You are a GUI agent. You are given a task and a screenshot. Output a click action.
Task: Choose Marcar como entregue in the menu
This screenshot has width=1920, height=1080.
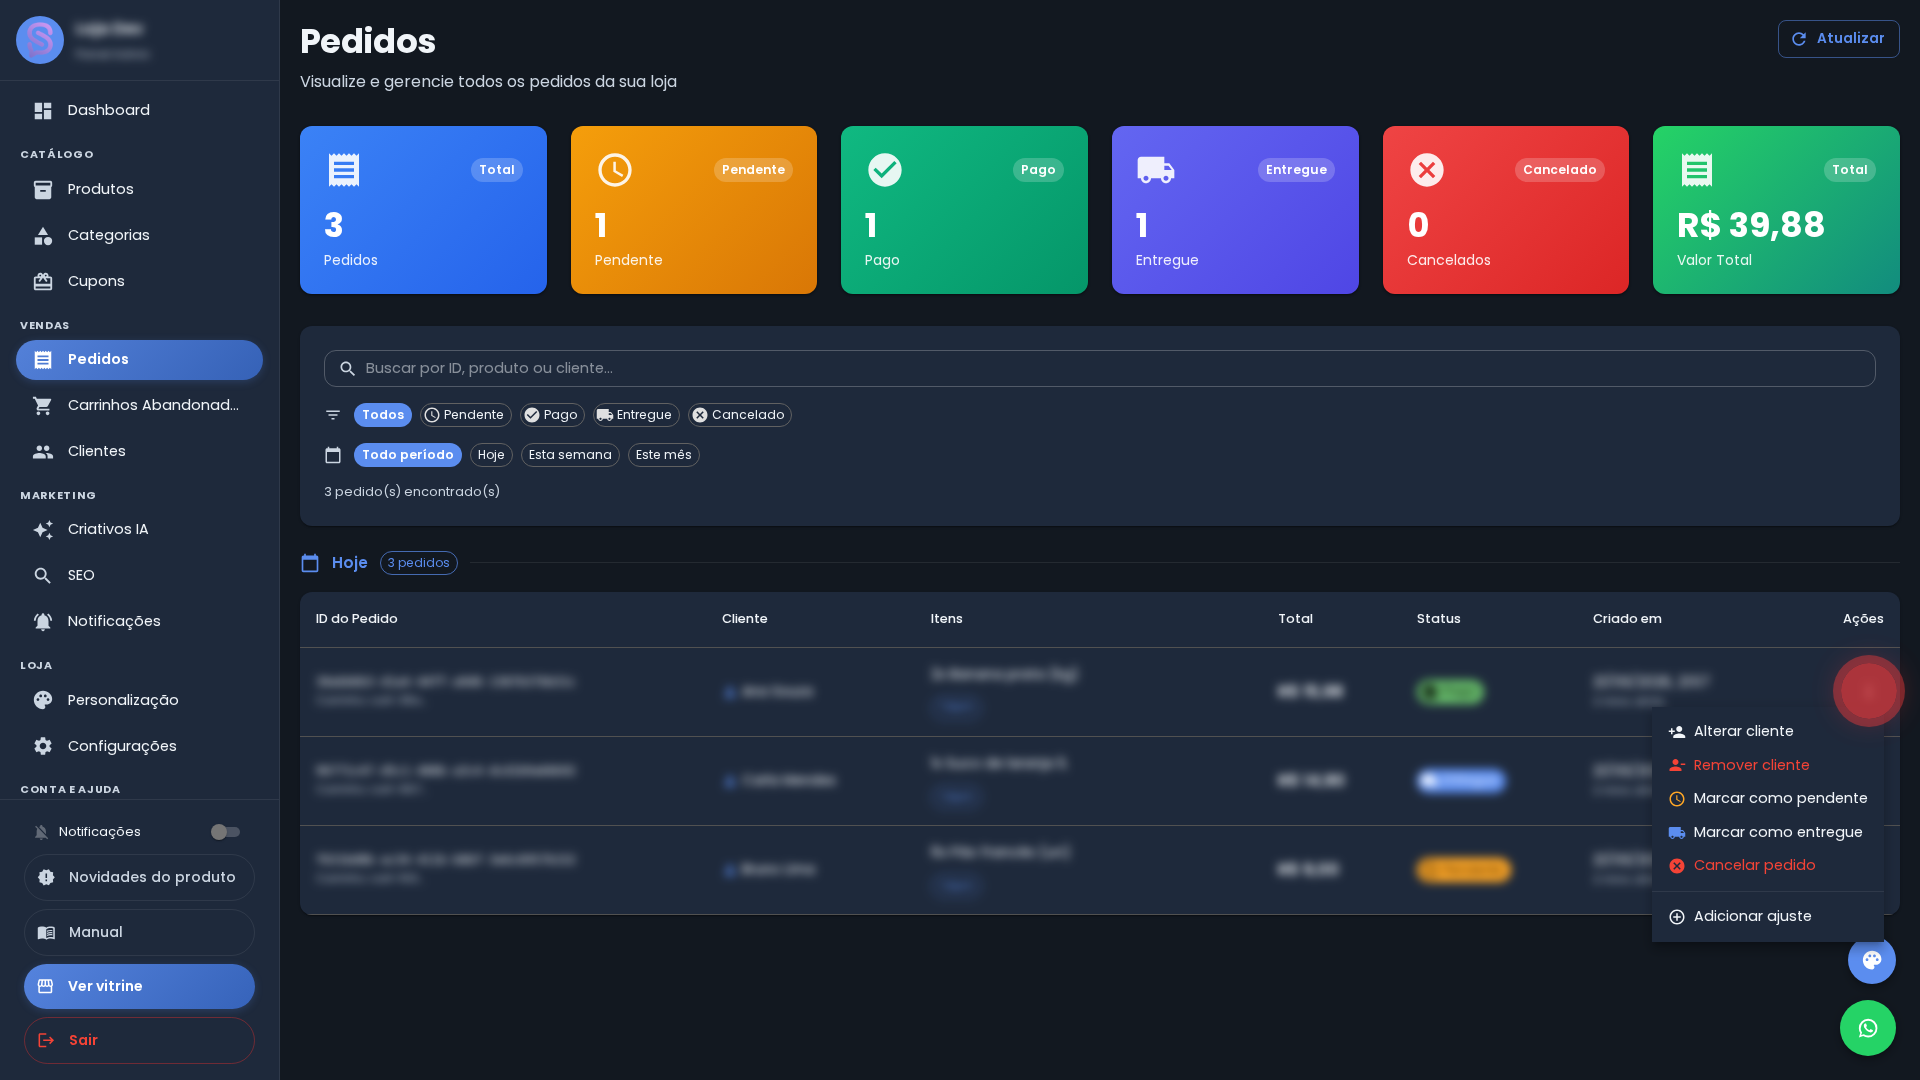click(1767, 832)
